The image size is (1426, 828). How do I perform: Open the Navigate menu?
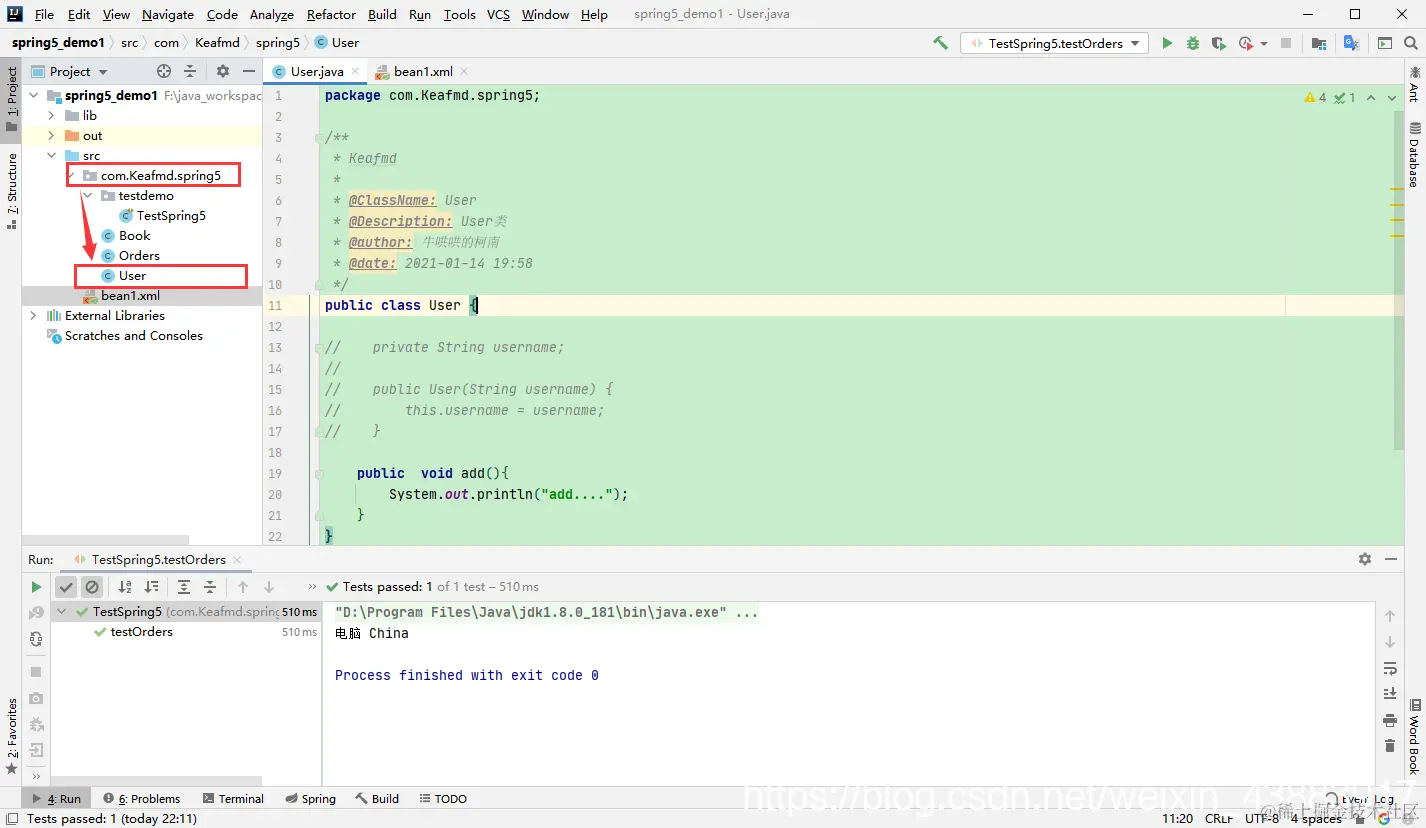pyautogui.click(x=168, y=14)
